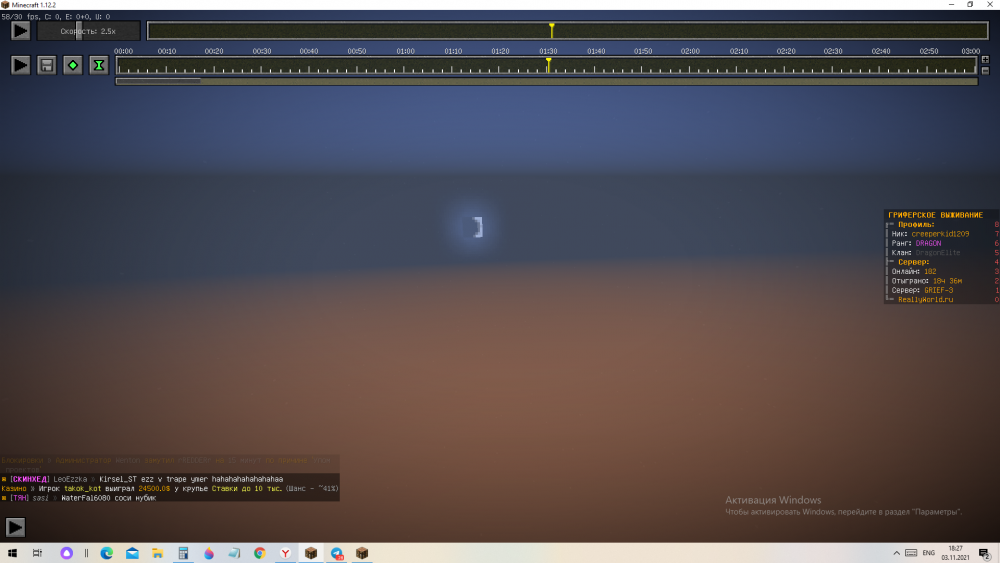Click the creeperkid1209 nickname in scoreboard

point(940,234)
